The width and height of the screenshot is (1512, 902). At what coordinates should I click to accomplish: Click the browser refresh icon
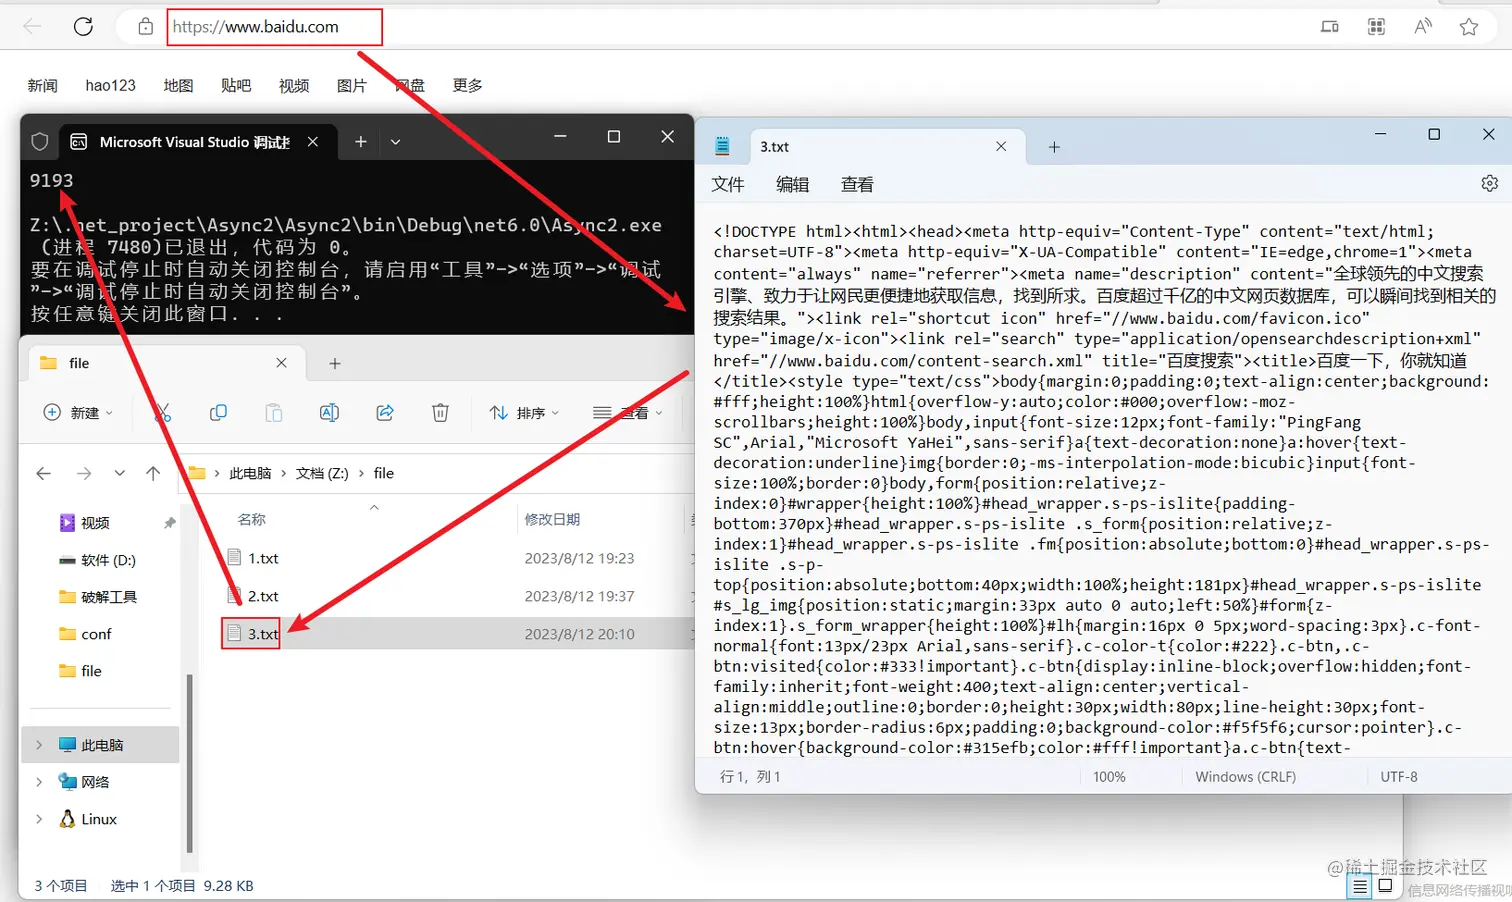83,27
